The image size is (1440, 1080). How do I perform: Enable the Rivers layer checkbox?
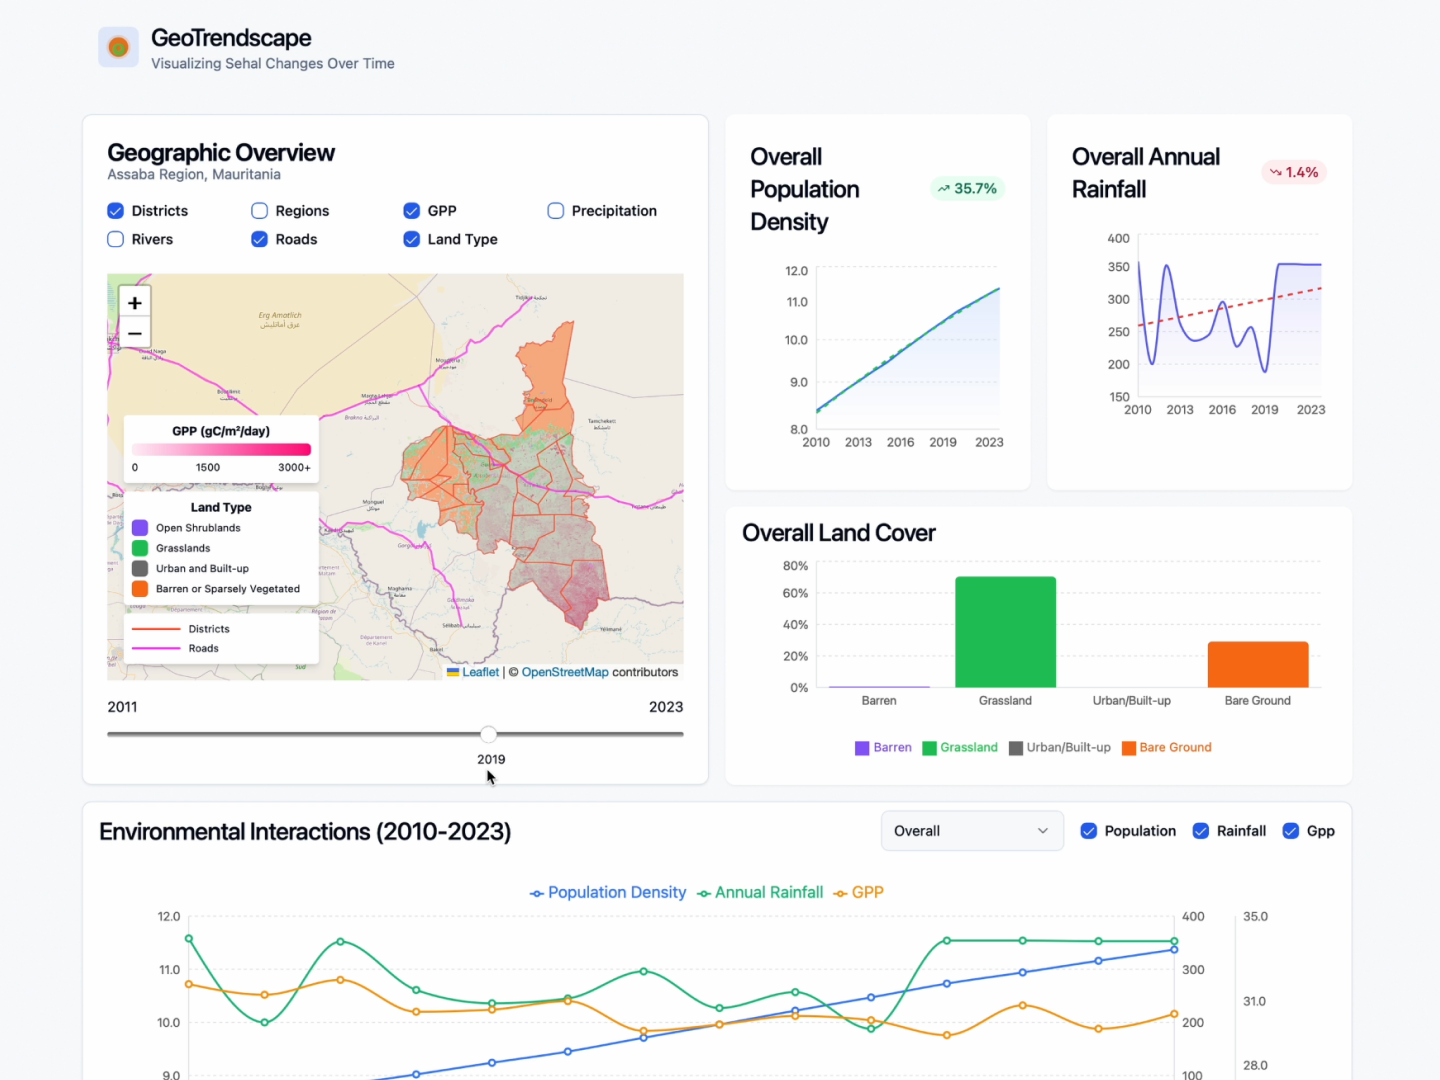116,239
